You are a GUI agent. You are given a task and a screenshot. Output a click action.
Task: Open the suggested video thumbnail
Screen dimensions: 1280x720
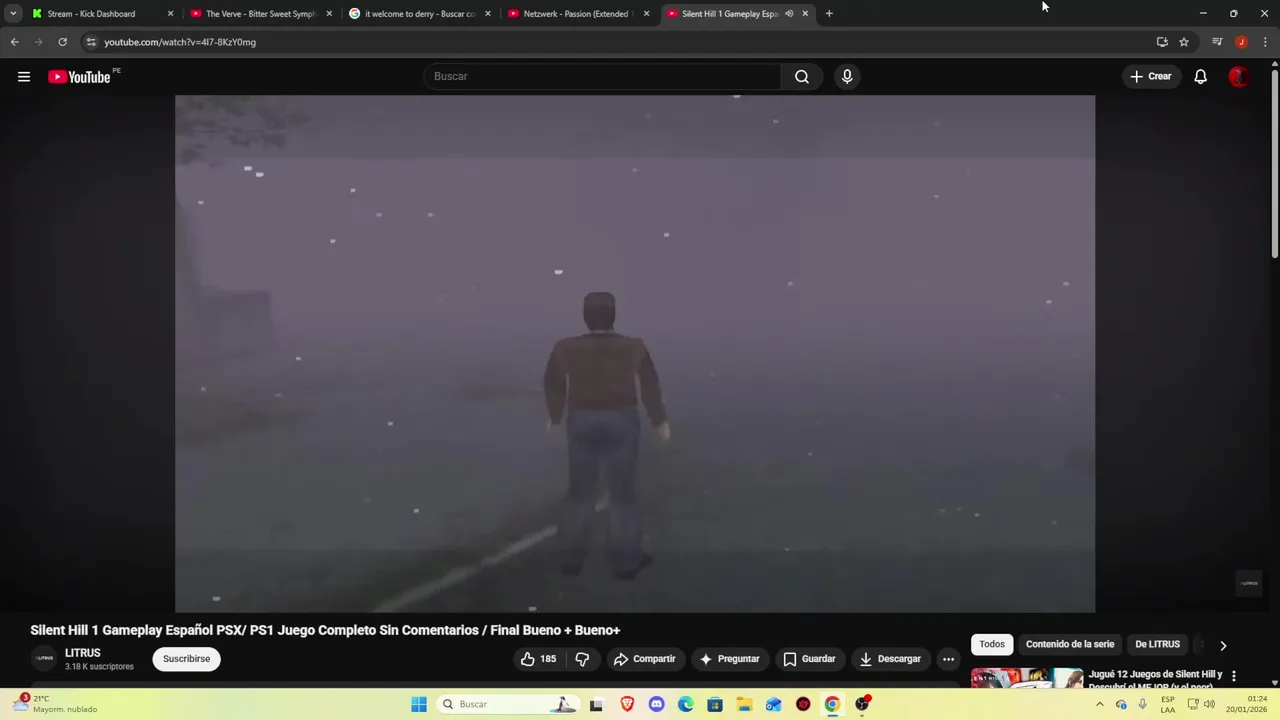(1027, 678)
